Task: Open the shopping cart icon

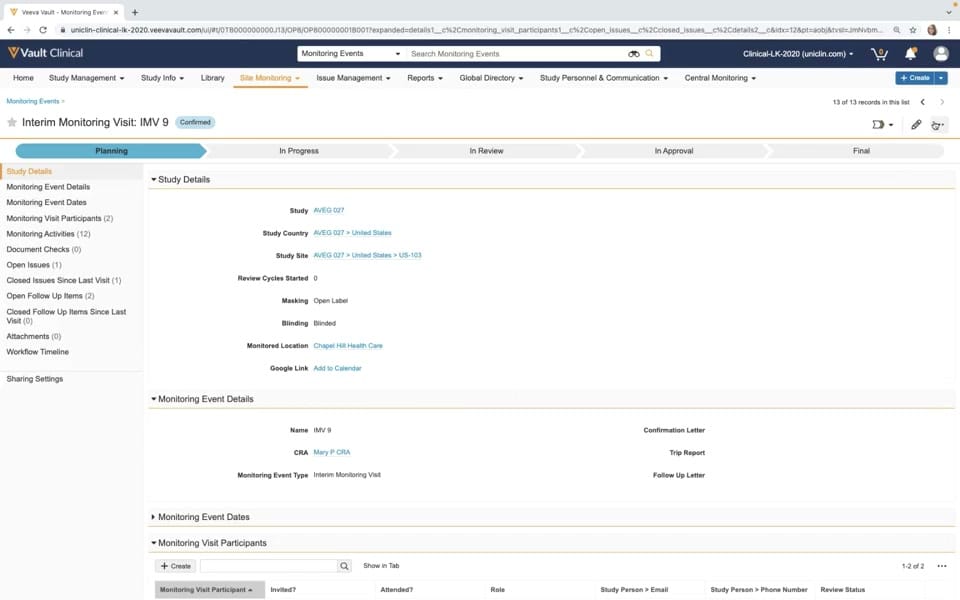Action: [879, 54]
